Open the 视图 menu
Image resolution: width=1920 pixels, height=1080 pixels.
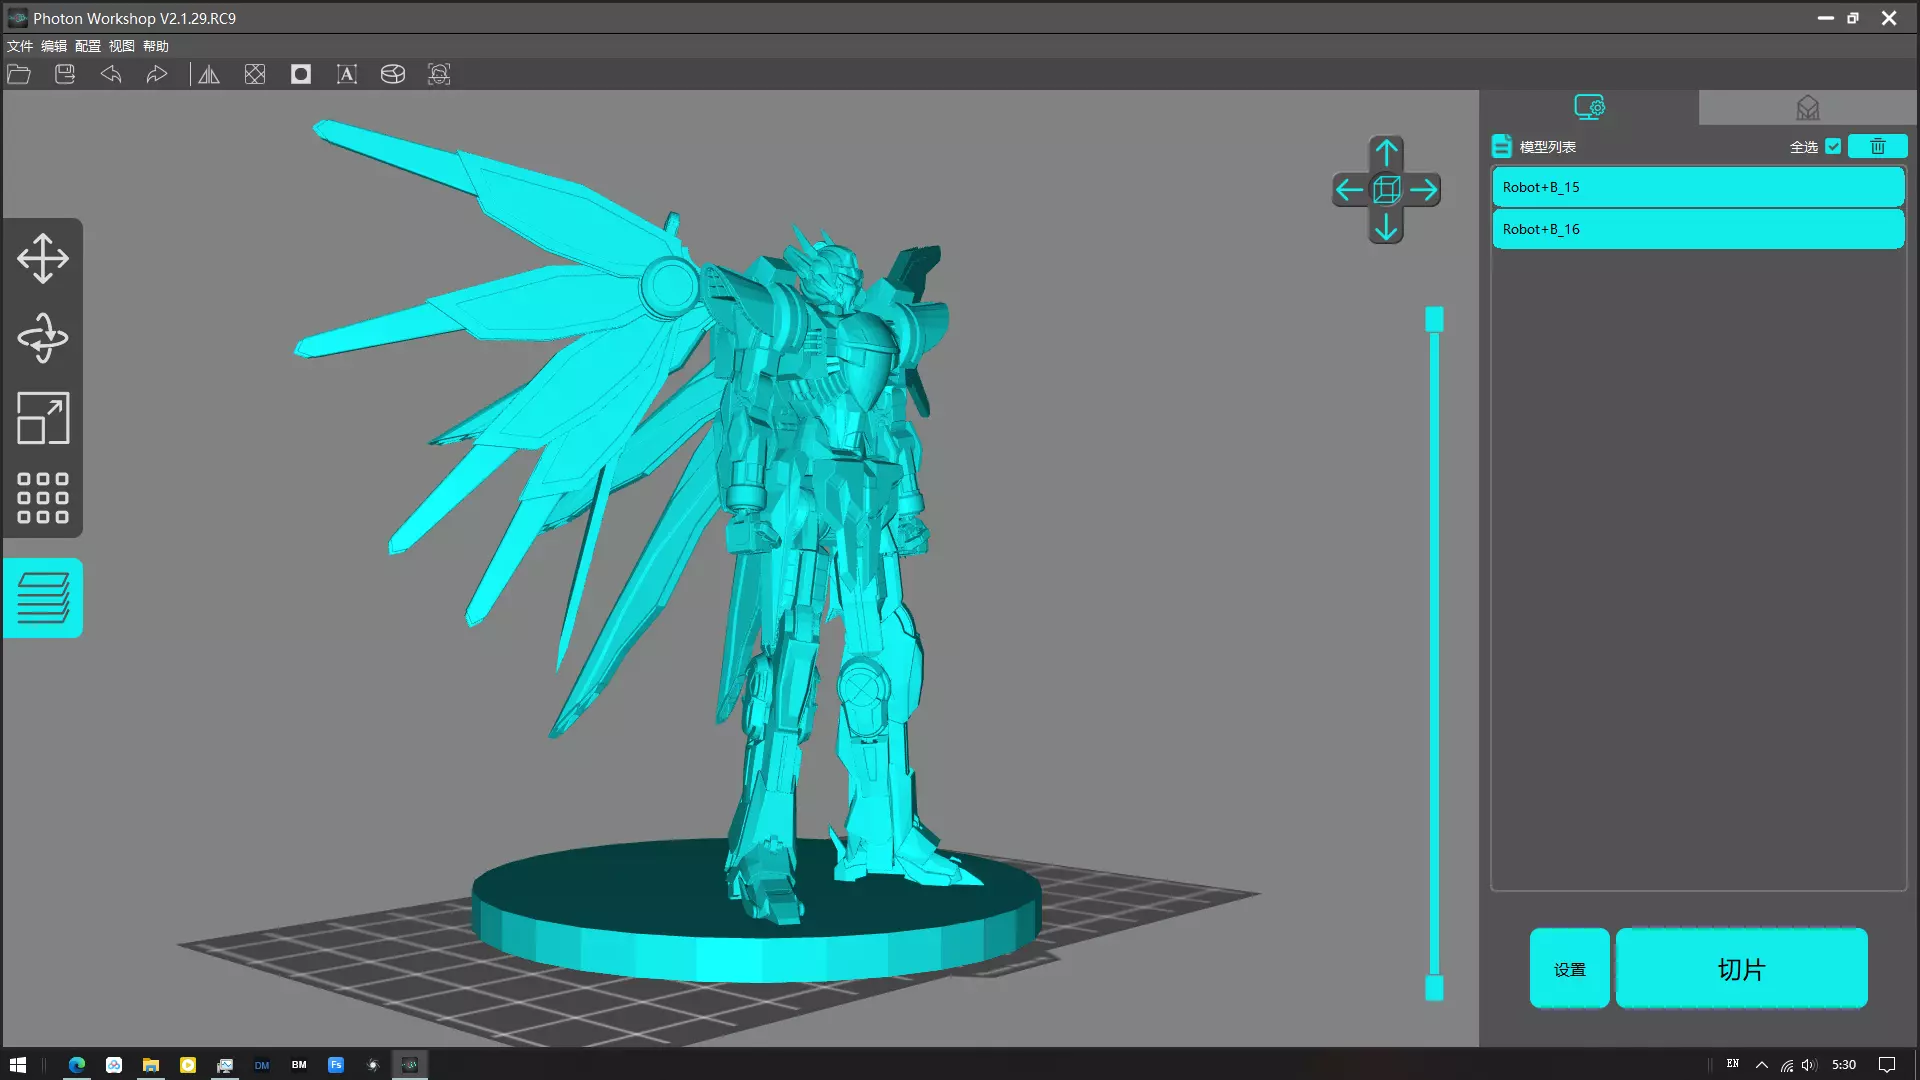pyautogui.click(x=121, y=46)
